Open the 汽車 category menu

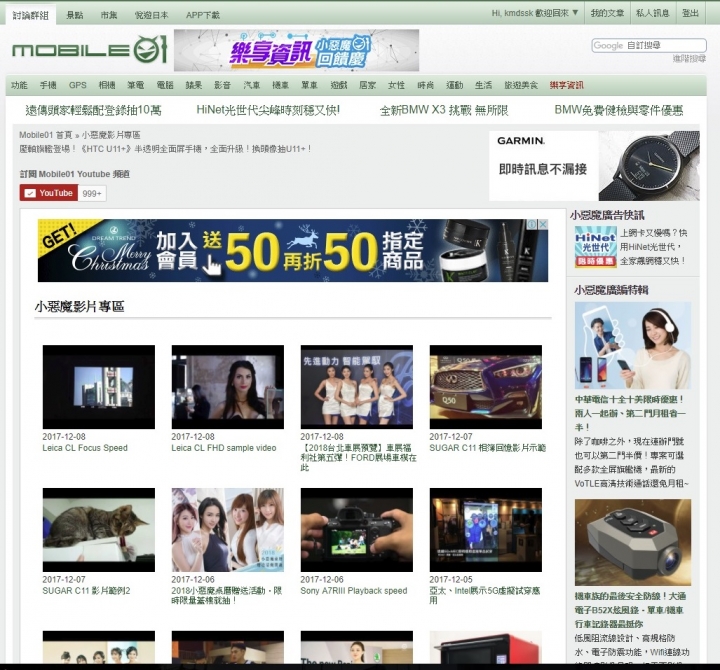tap(252, 85)
